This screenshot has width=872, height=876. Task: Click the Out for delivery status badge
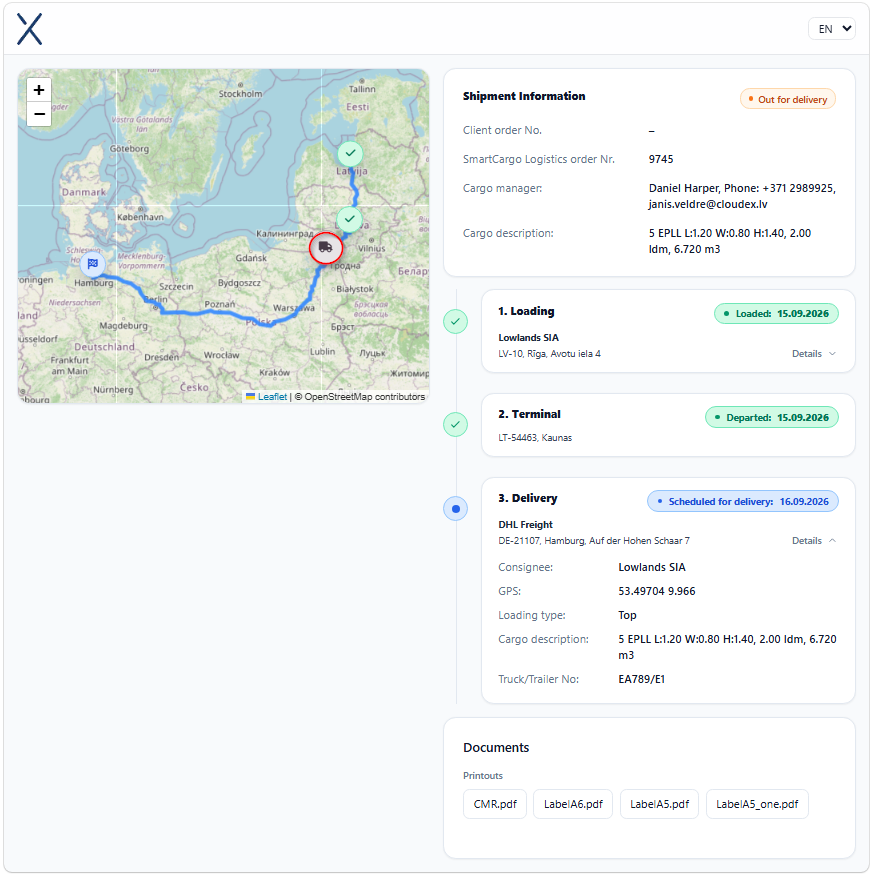click(788, 99)
